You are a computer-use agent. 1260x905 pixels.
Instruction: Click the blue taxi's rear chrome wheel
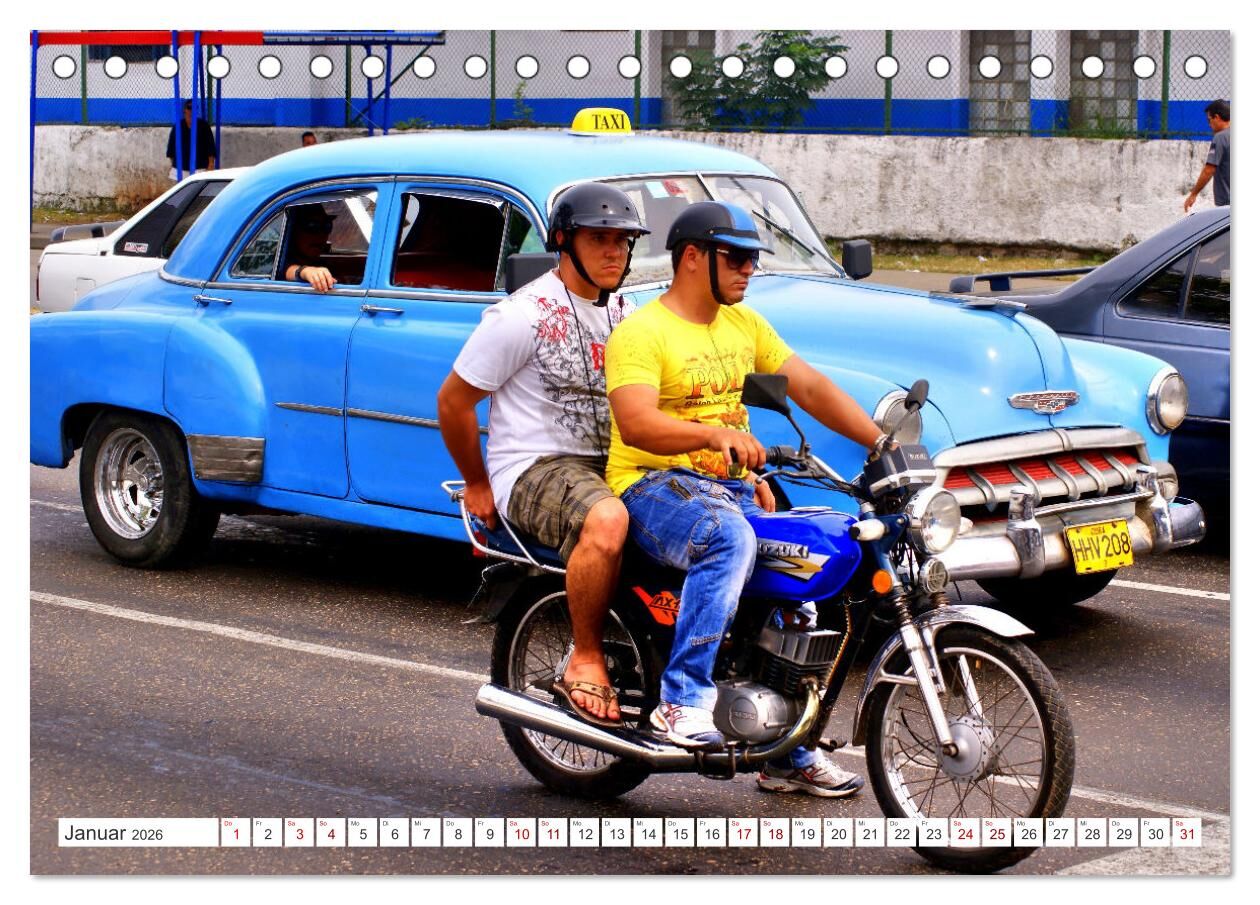coord(129,483)
